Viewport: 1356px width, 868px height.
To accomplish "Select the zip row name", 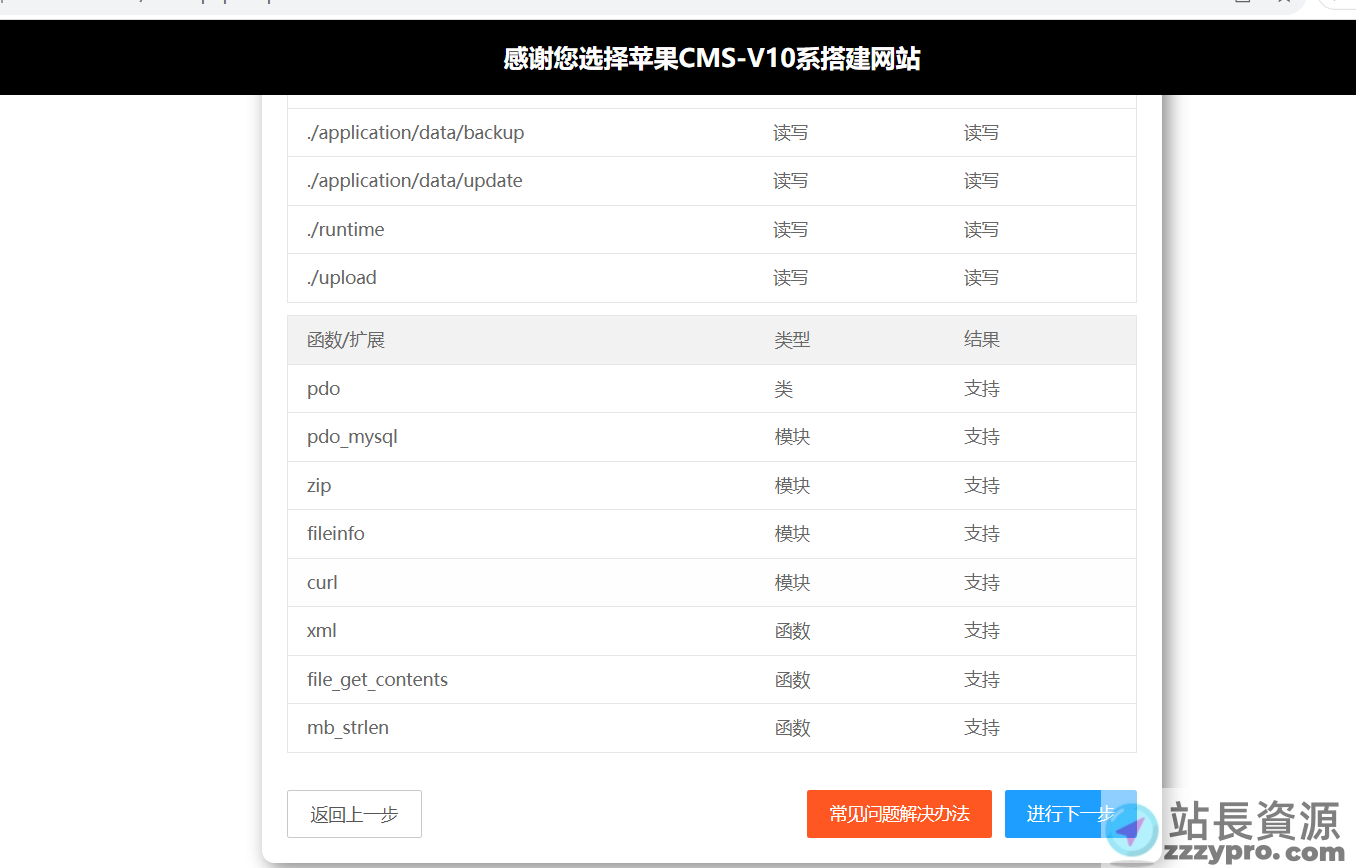I will point(319,486).
